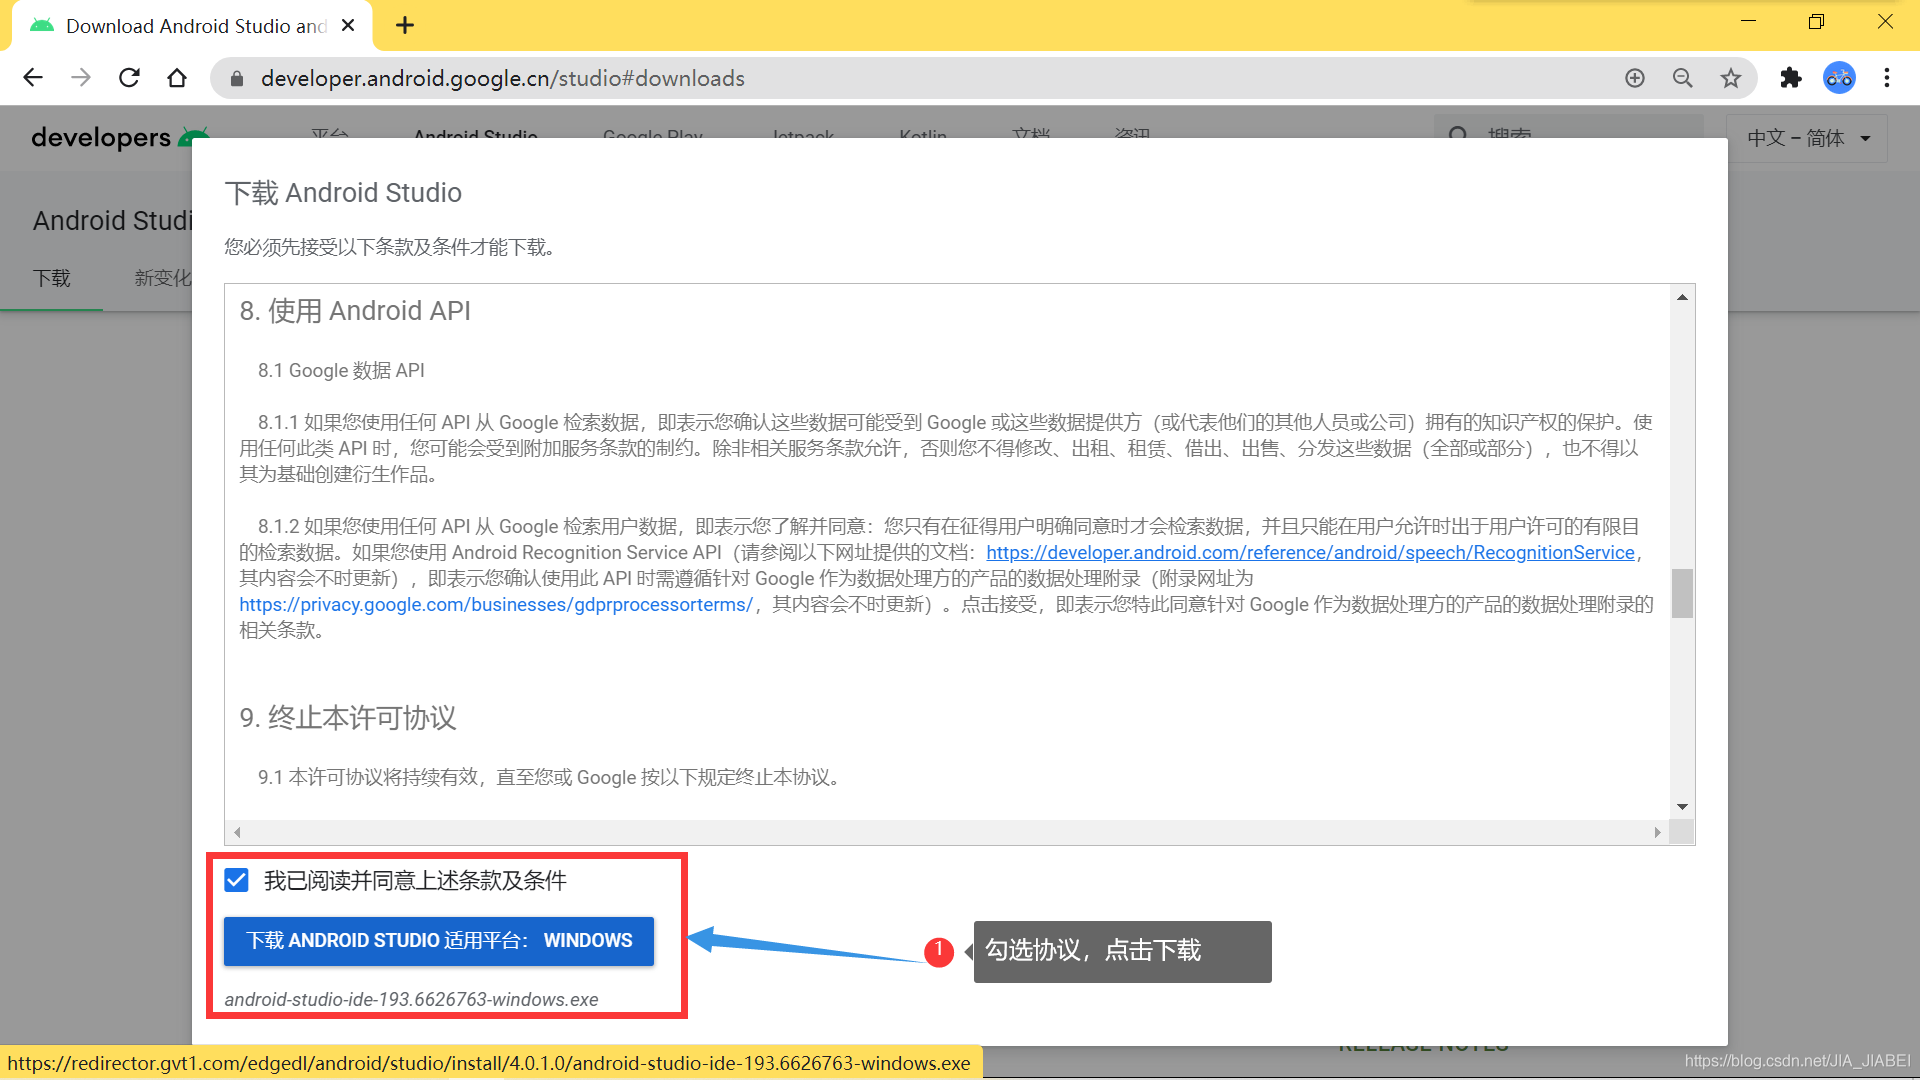
Task: Click the terms scroll down arrow
Action: (1682, 807)
